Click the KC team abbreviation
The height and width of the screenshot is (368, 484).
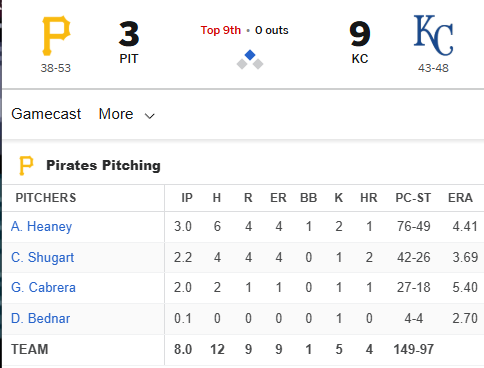click(x=360, y=59)
